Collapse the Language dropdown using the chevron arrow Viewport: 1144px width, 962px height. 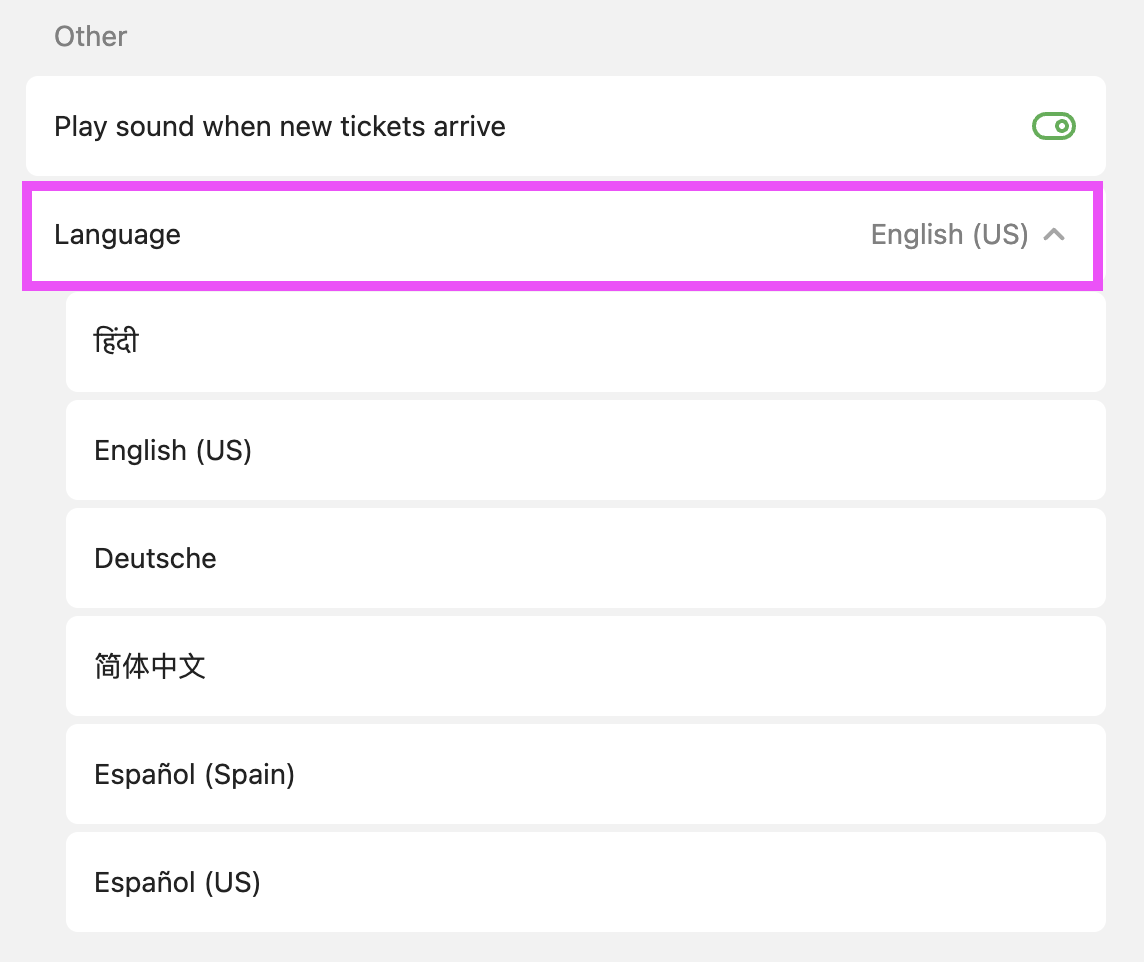(1054, 235)
